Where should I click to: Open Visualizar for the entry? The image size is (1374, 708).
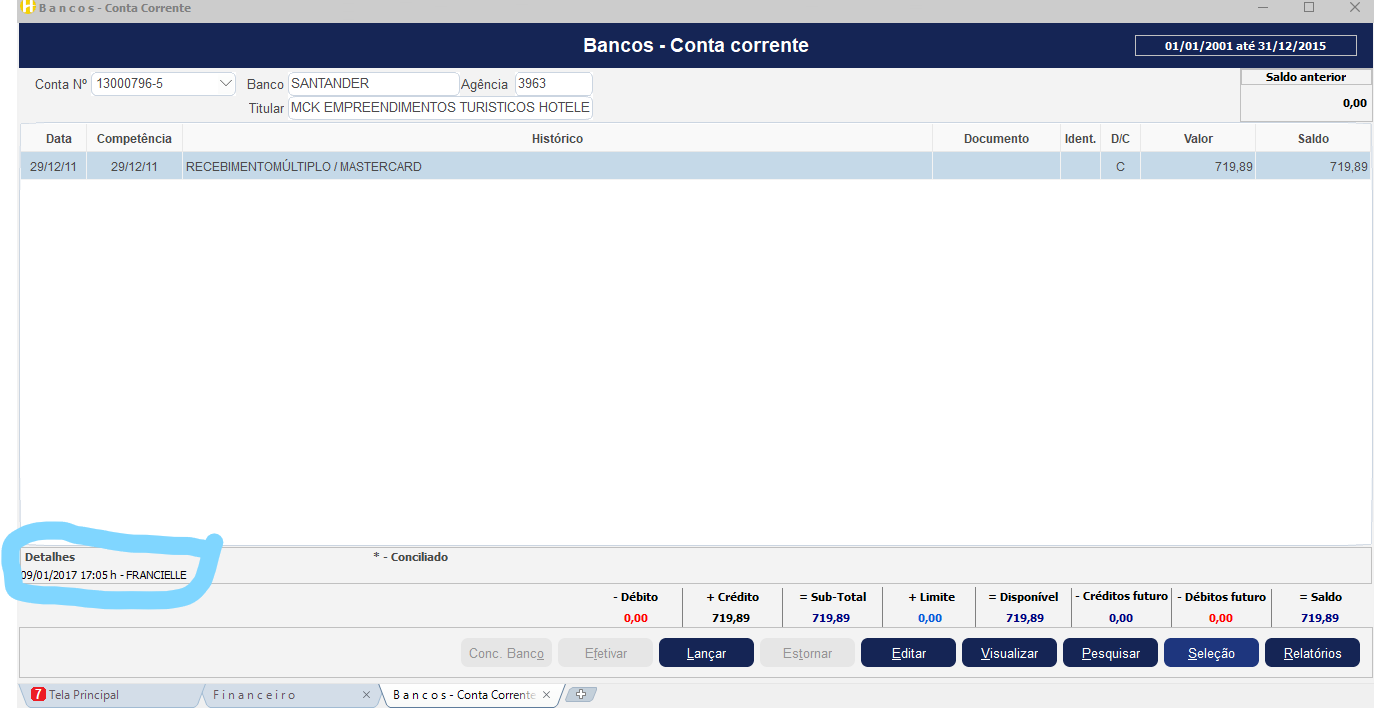(1008, 653)
